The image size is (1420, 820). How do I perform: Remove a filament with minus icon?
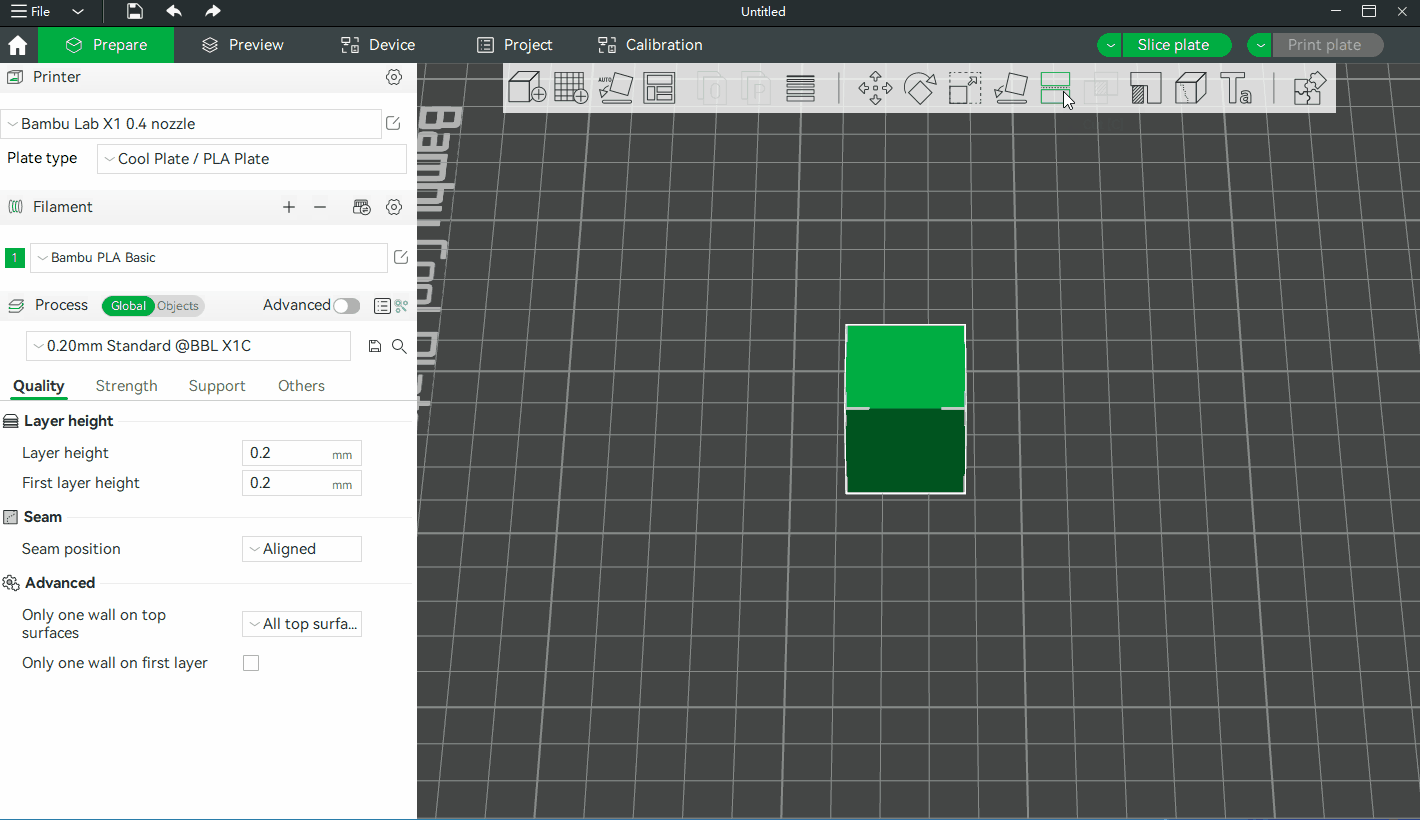tap(320, 207)
